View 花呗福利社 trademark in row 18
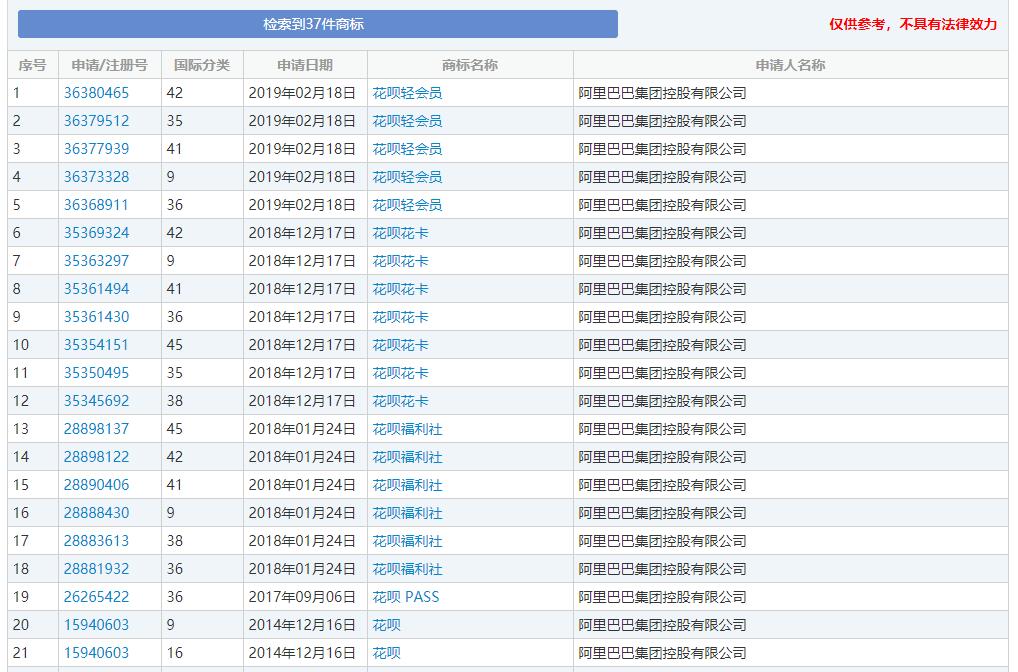The image size is (1018, 672). pyautogui.click(x=407, y=569)
